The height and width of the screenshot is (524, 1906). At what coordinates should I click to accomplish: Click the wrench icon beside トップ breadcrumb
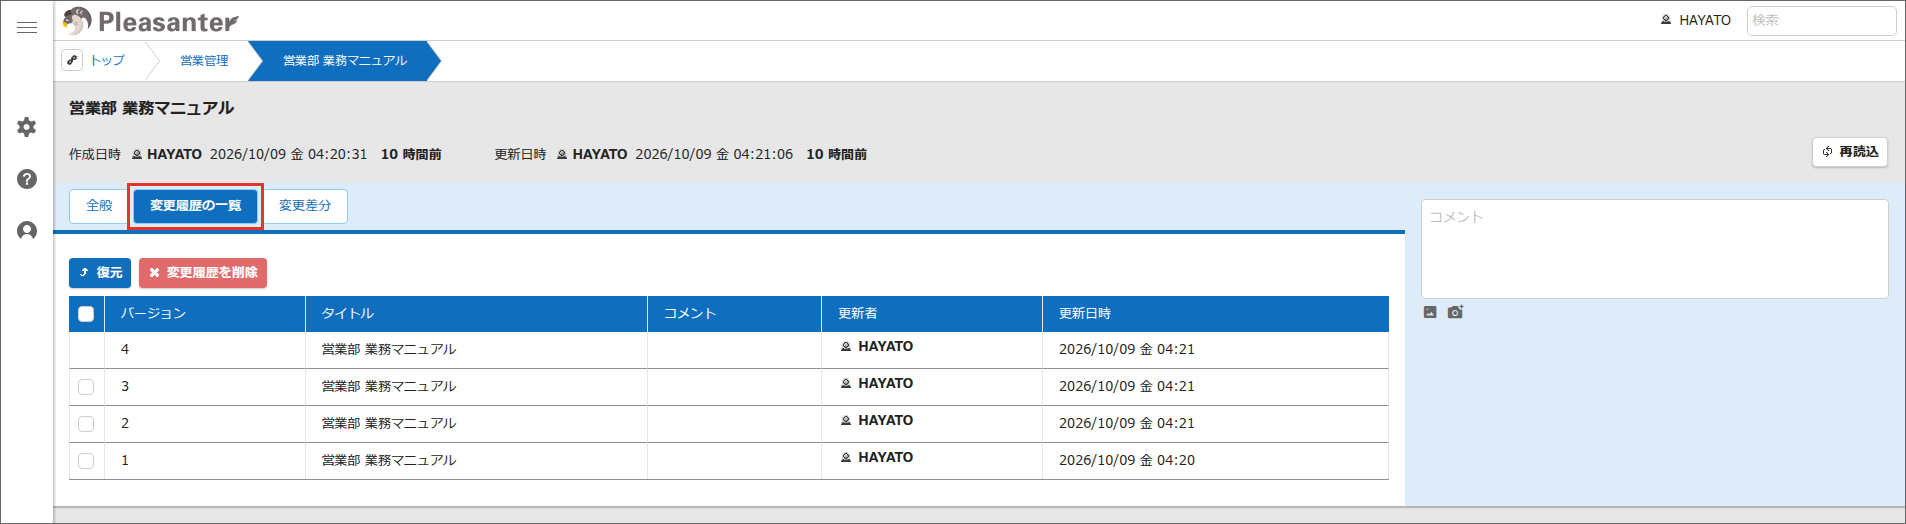click(x=72, y=60)
